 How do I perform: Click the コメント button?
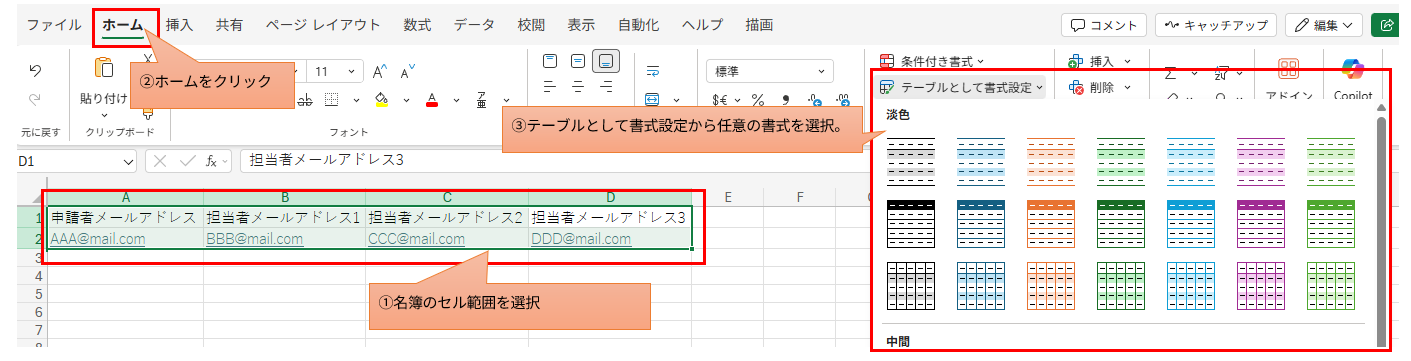tap(1104, 25)
